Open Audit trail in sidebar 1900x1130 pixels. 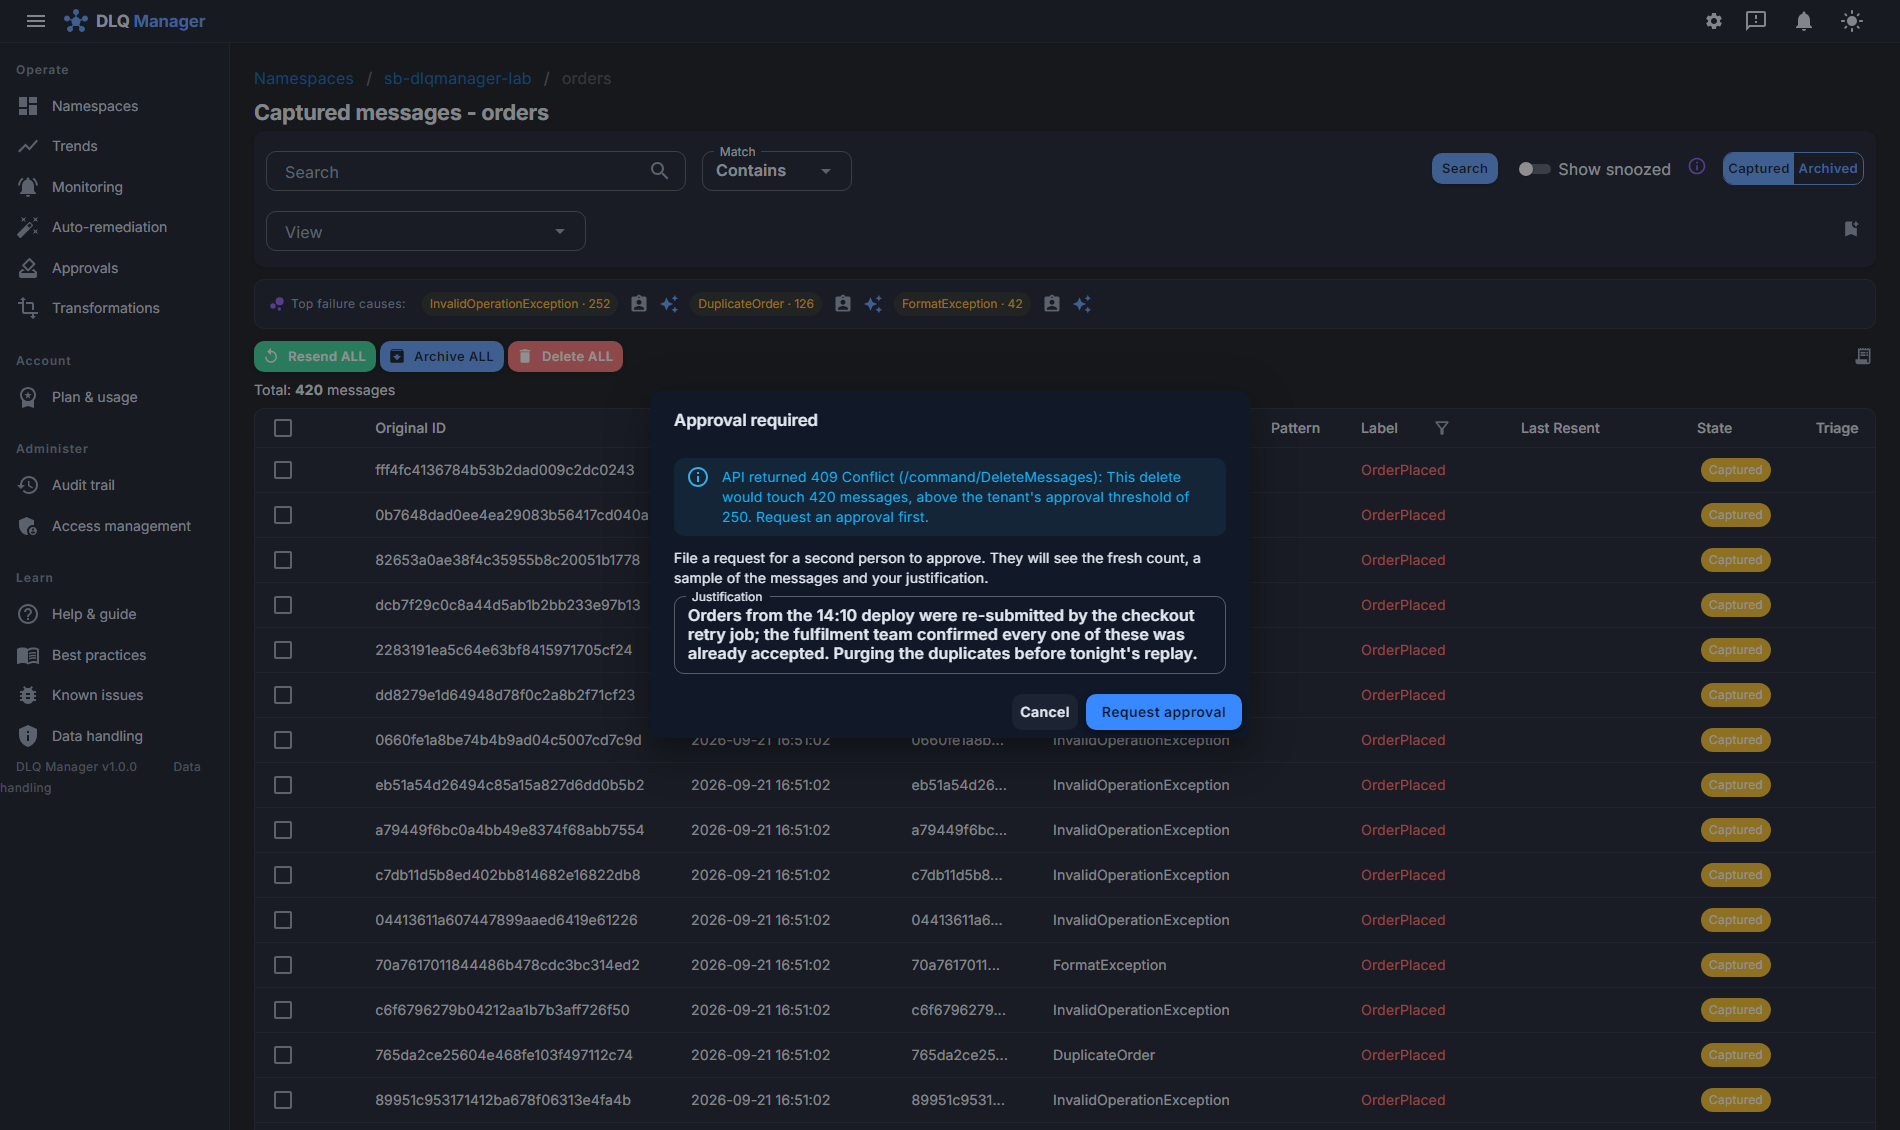tap(83, 485)
